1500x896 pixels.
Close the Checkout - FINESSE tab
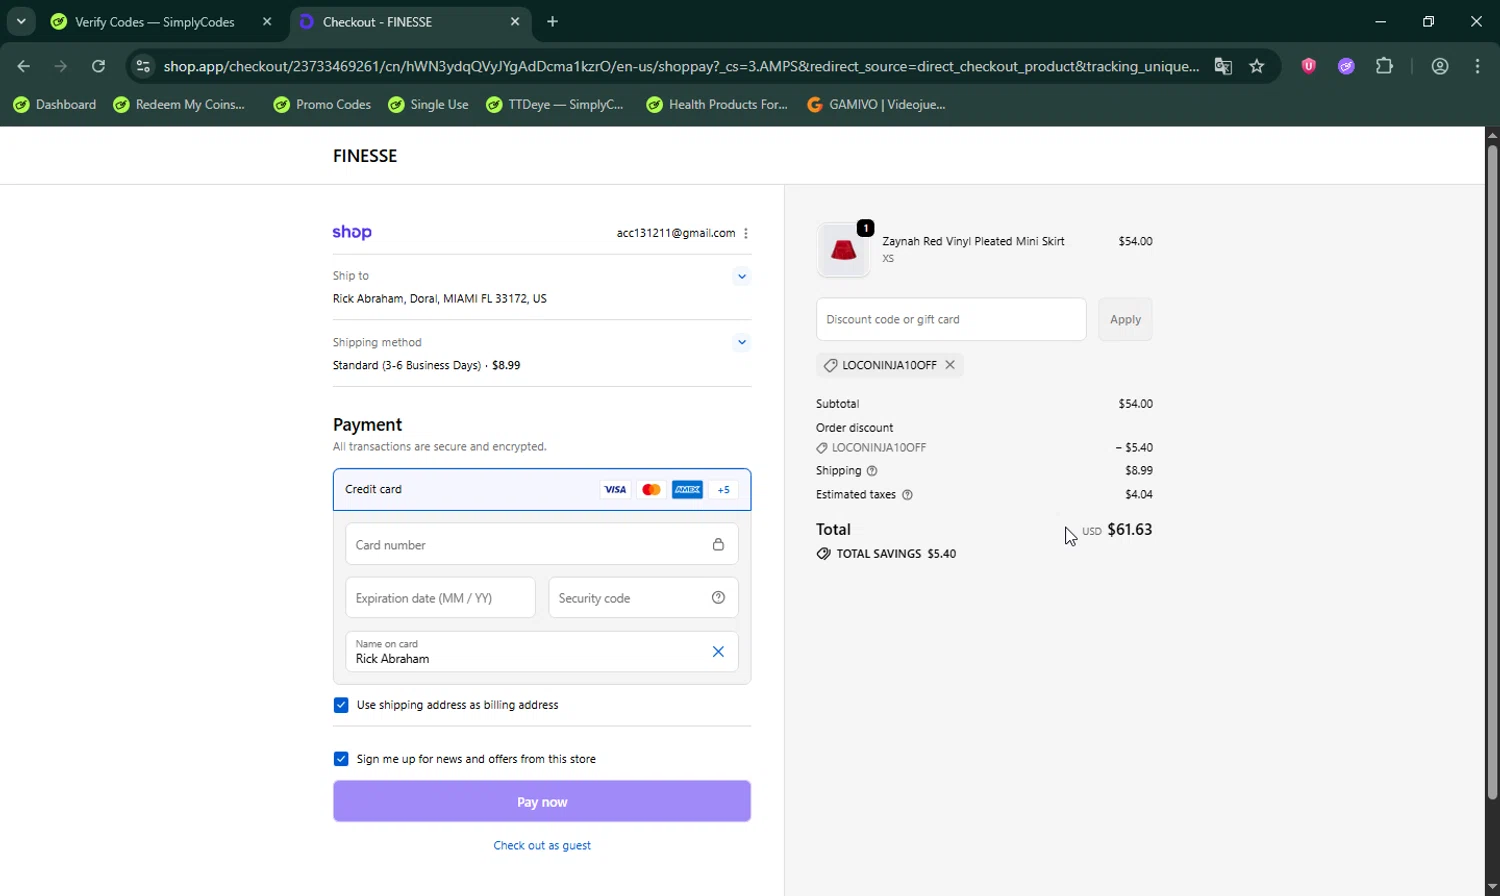point(515,21)
